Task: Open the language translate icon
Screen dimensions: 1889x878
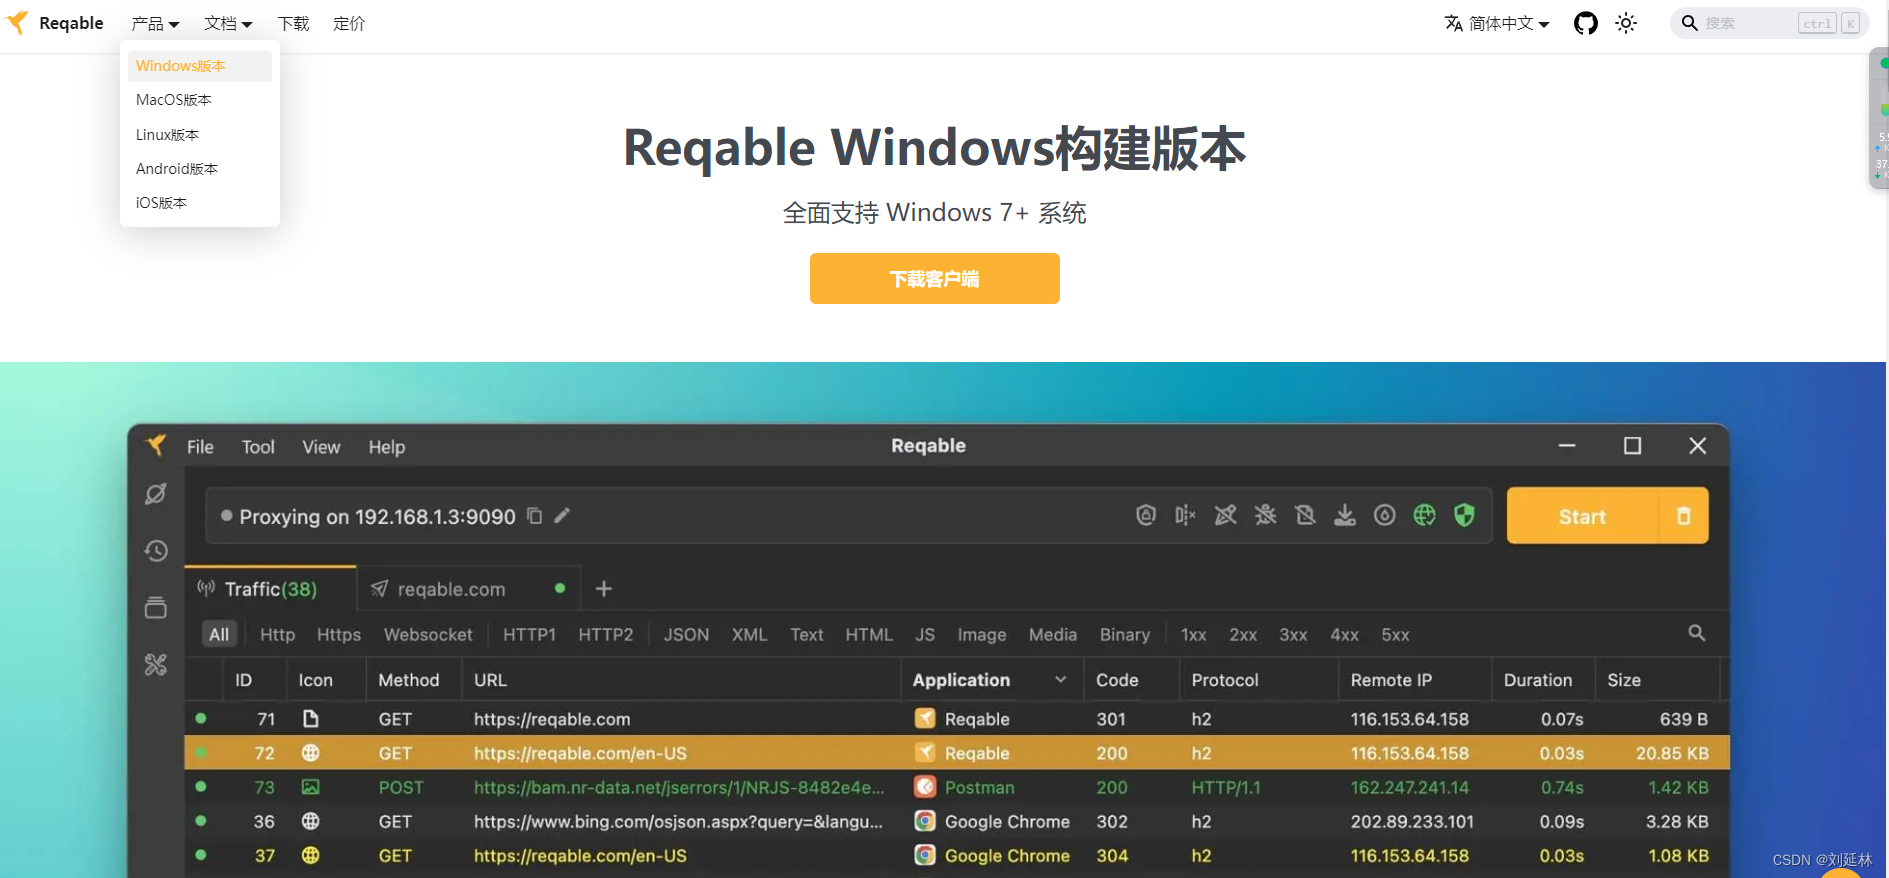Action: click(1454, 23)
